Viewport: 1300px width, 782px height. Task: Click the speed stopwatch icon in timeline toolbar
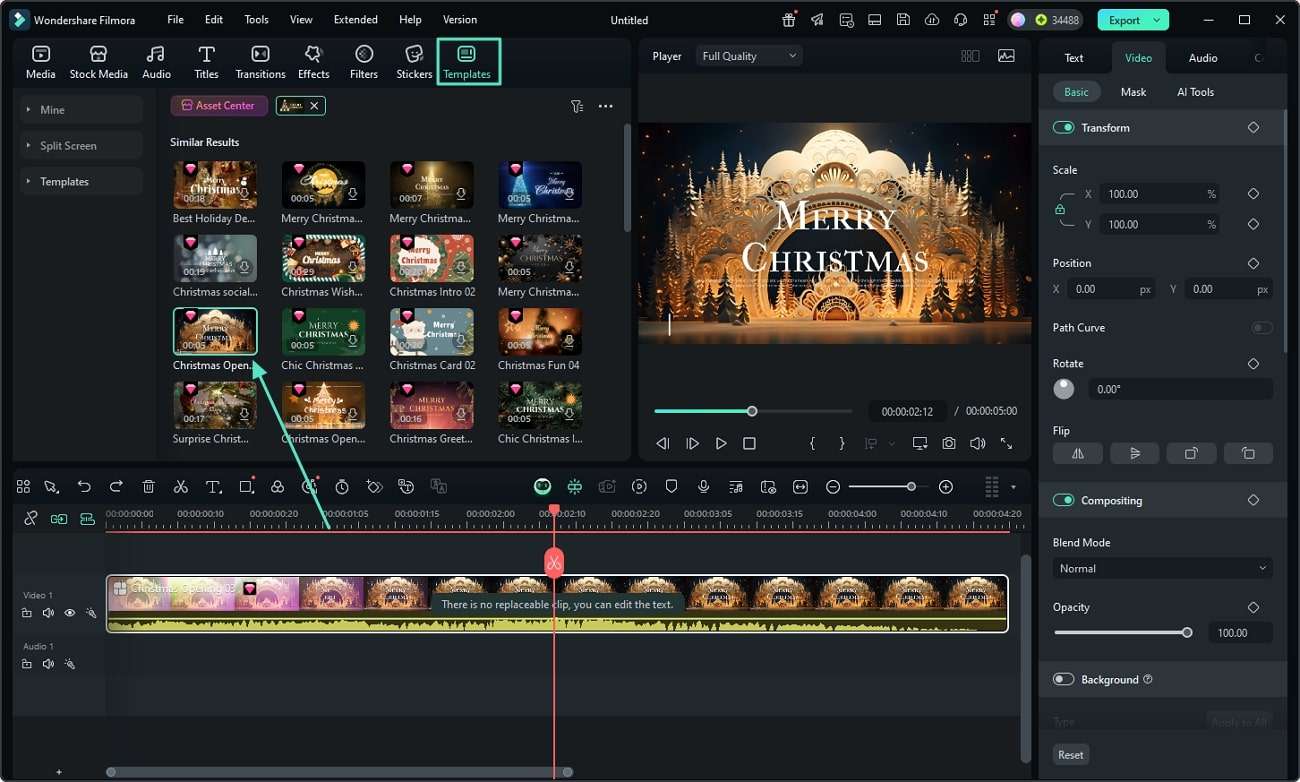[x=342, y=486]
